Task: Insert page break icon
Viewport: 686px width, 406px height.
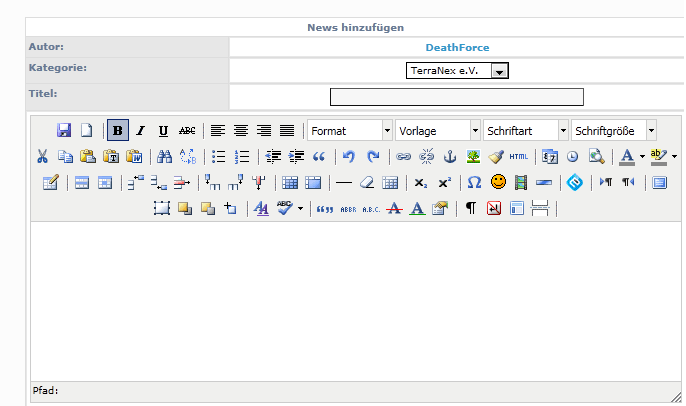Action: pos(540,208)
